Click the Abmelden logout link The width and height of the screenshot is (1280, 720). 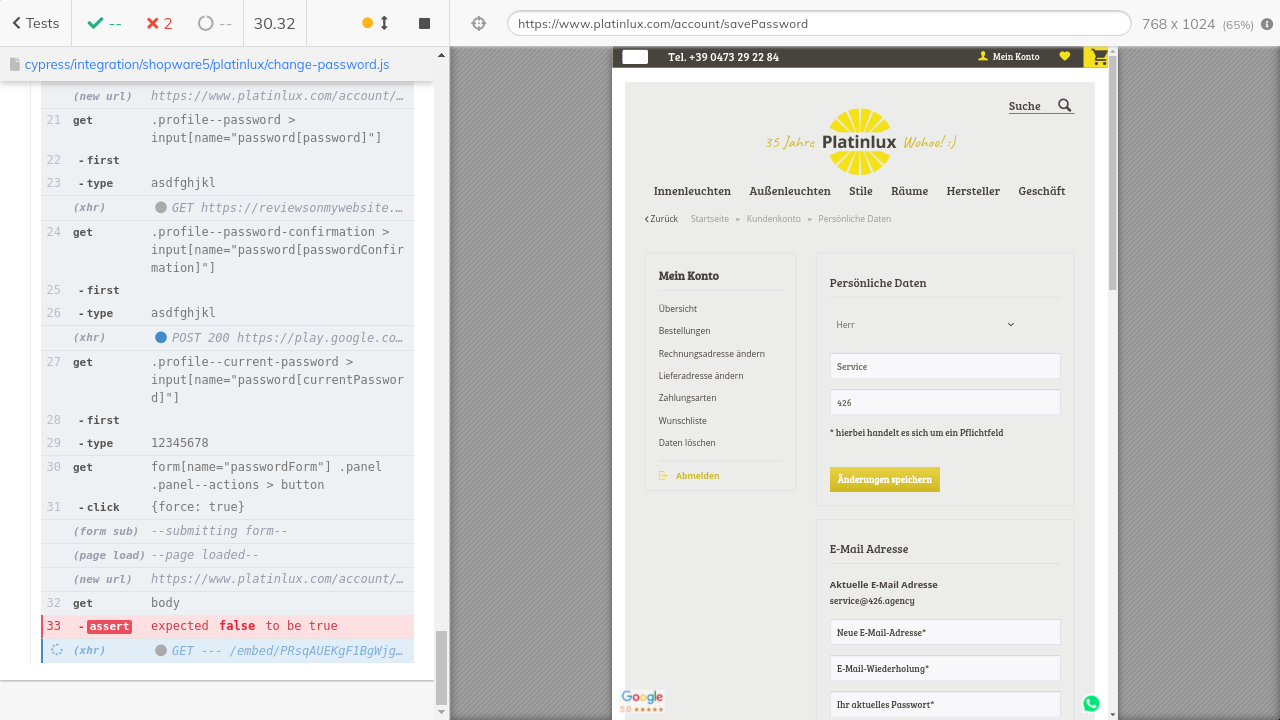point(697,476)
